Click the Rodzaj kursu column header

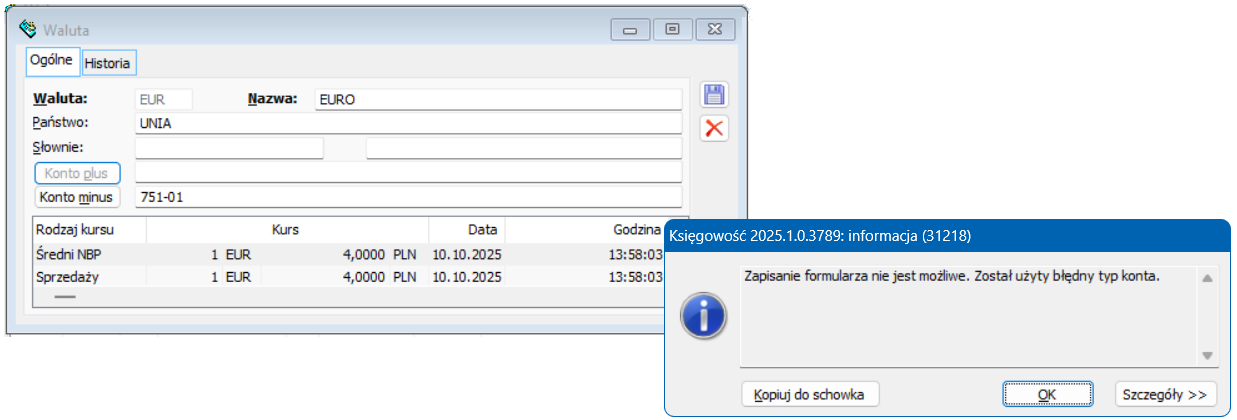coord(90,230)
